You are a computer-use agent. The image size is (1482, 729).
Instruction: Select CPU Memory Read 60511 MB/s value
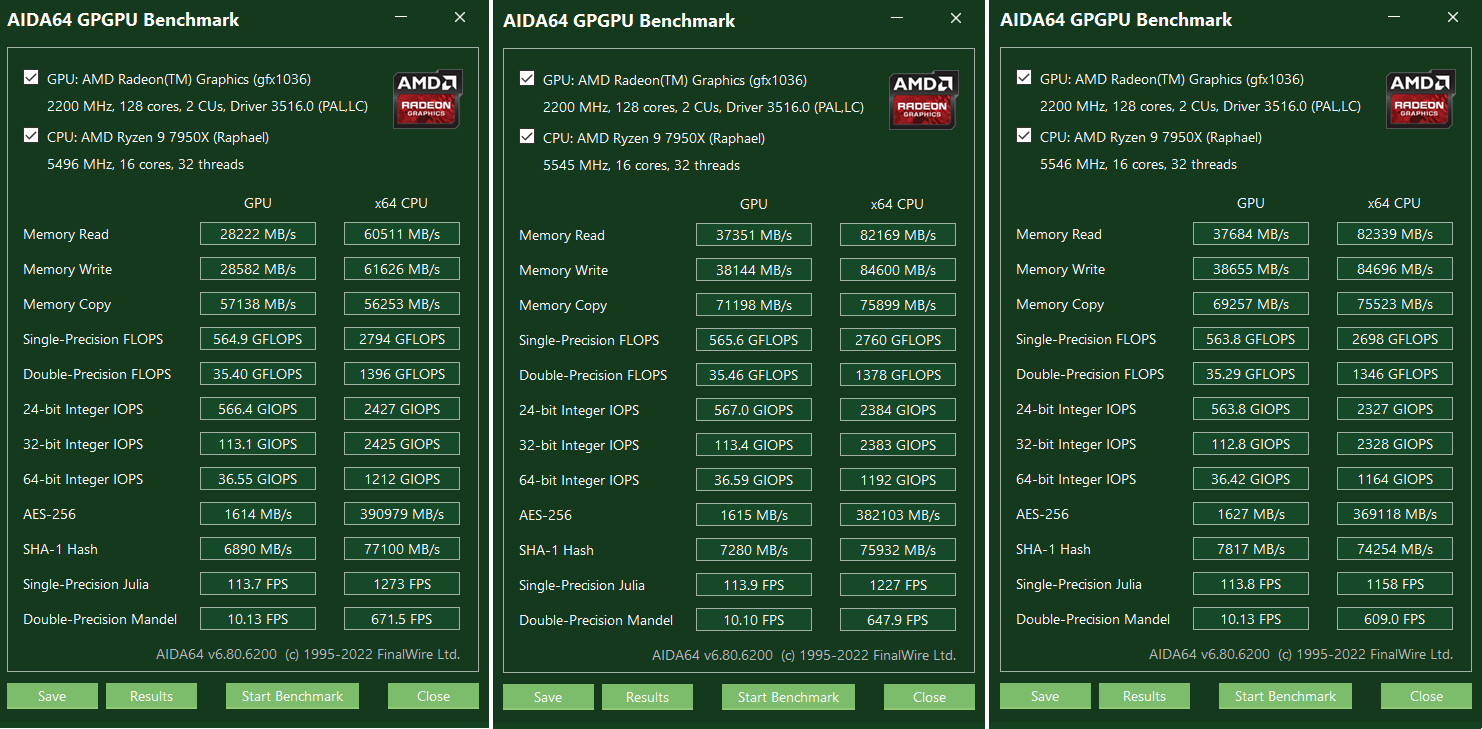[402, 234]
